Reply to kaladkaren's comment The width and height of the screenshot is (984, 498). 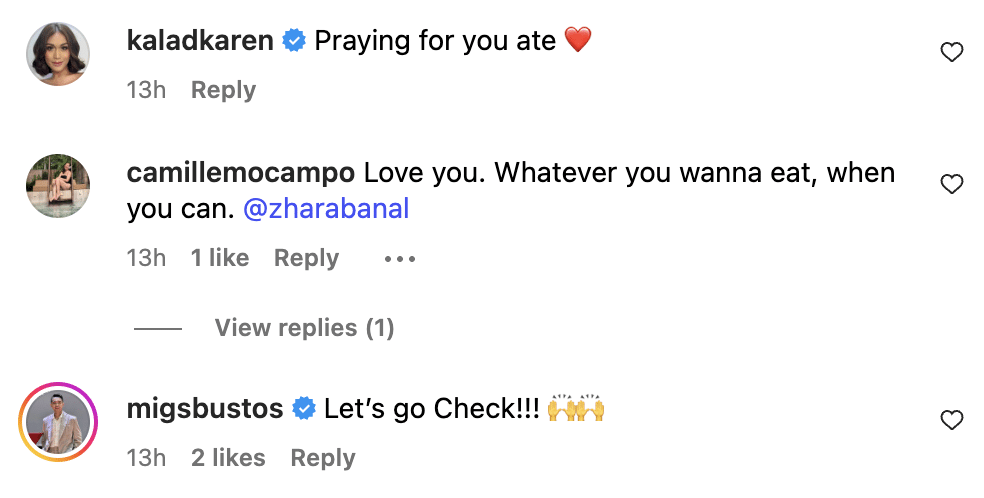223,90
